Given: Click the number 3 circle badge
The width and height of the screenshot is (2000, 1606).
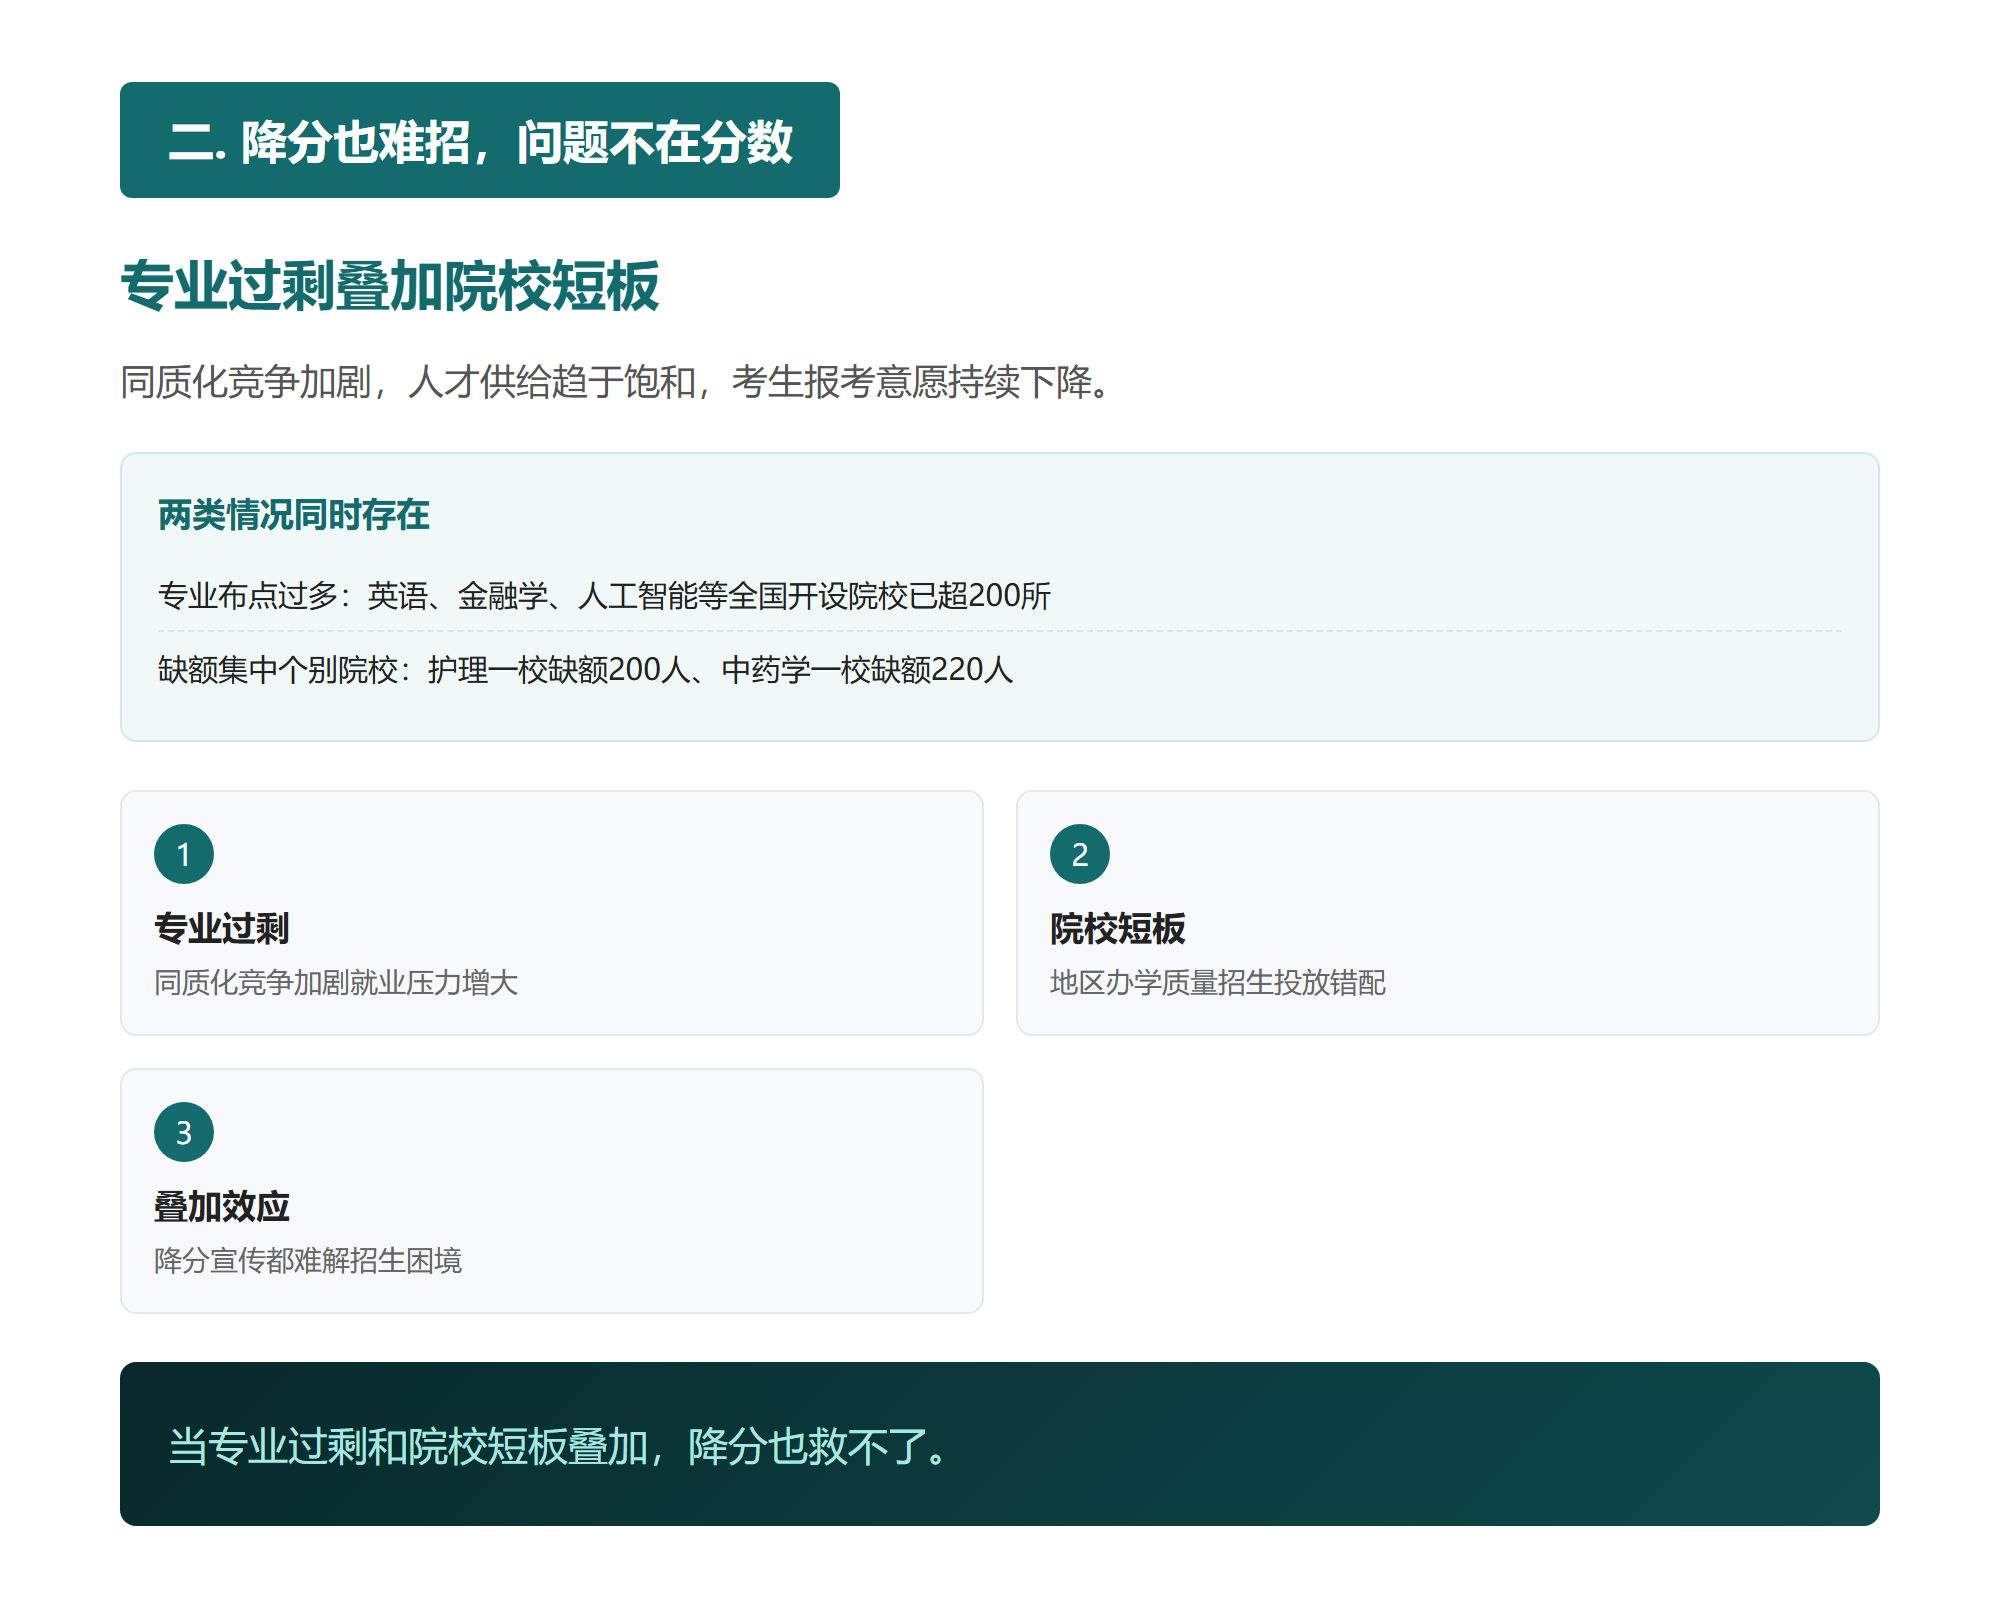Looking at the screenshot, I should pos(184,1132).
